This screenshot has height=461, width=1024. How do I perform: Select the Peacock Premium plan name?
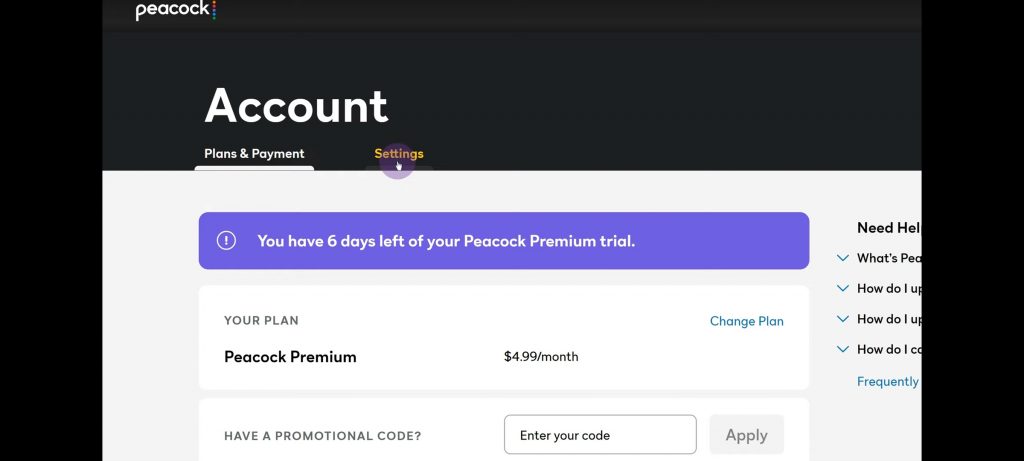(x=290, y=357)
